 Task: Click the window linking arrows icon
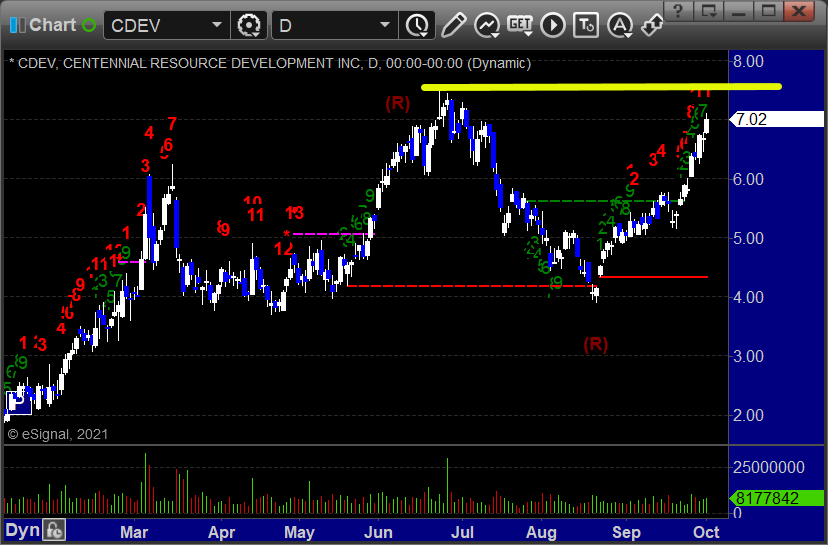[x=652, y=25]
